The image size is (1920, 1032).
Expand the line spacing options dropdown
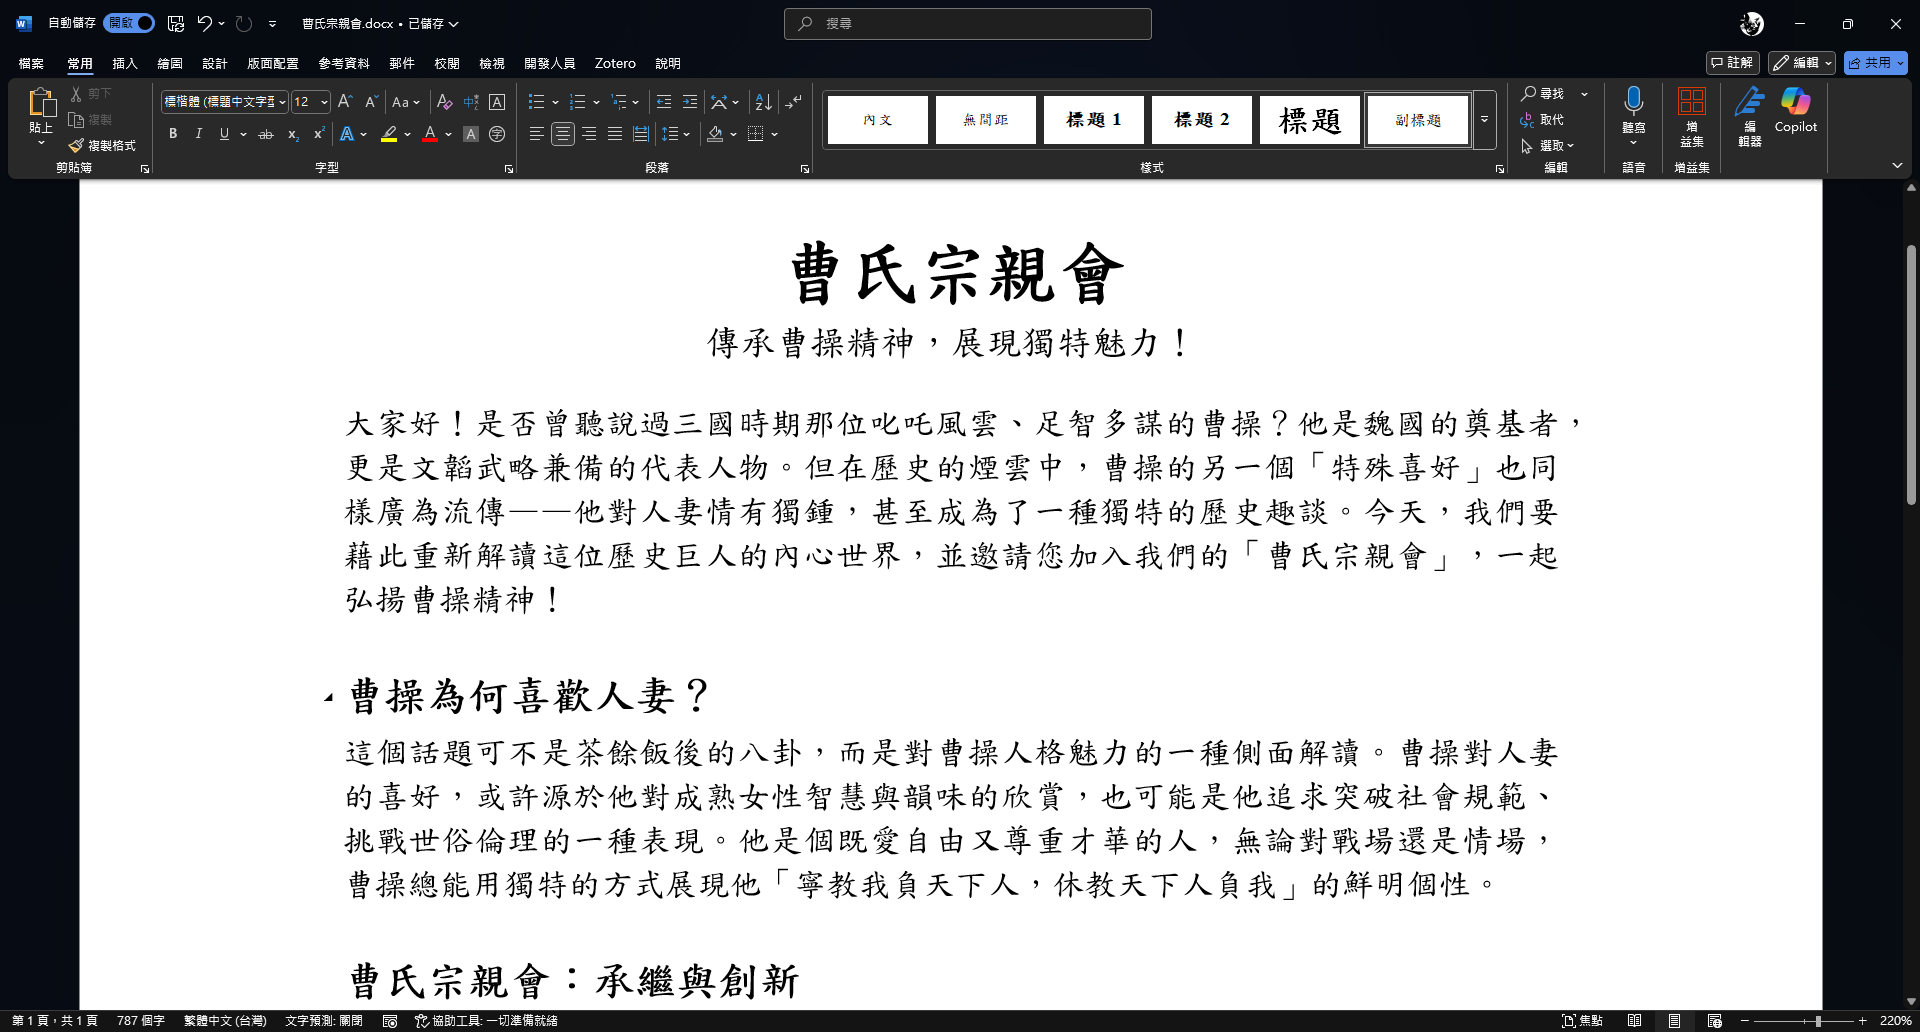click(x=688, y=133)
